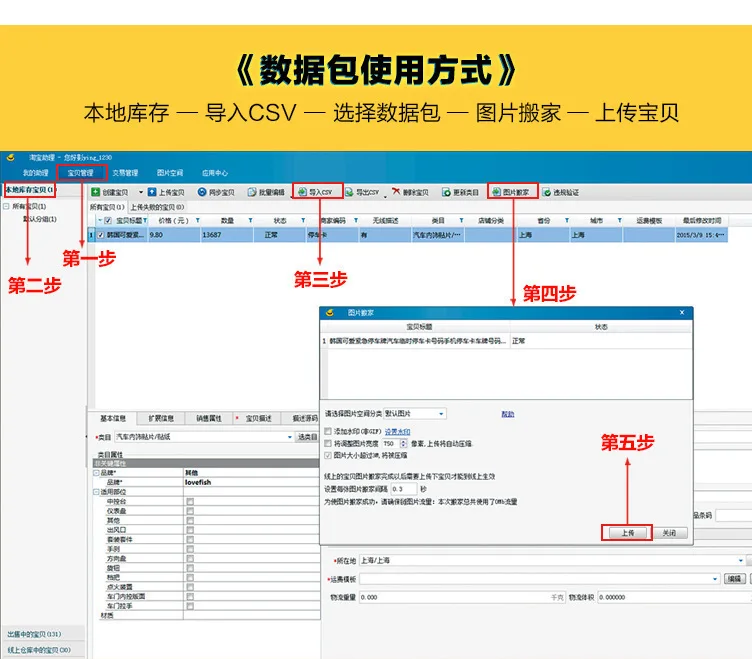Screen dimensions: 752x659
Task: Switch to 图片空间 main tab
Action: (x=170, y=173)
